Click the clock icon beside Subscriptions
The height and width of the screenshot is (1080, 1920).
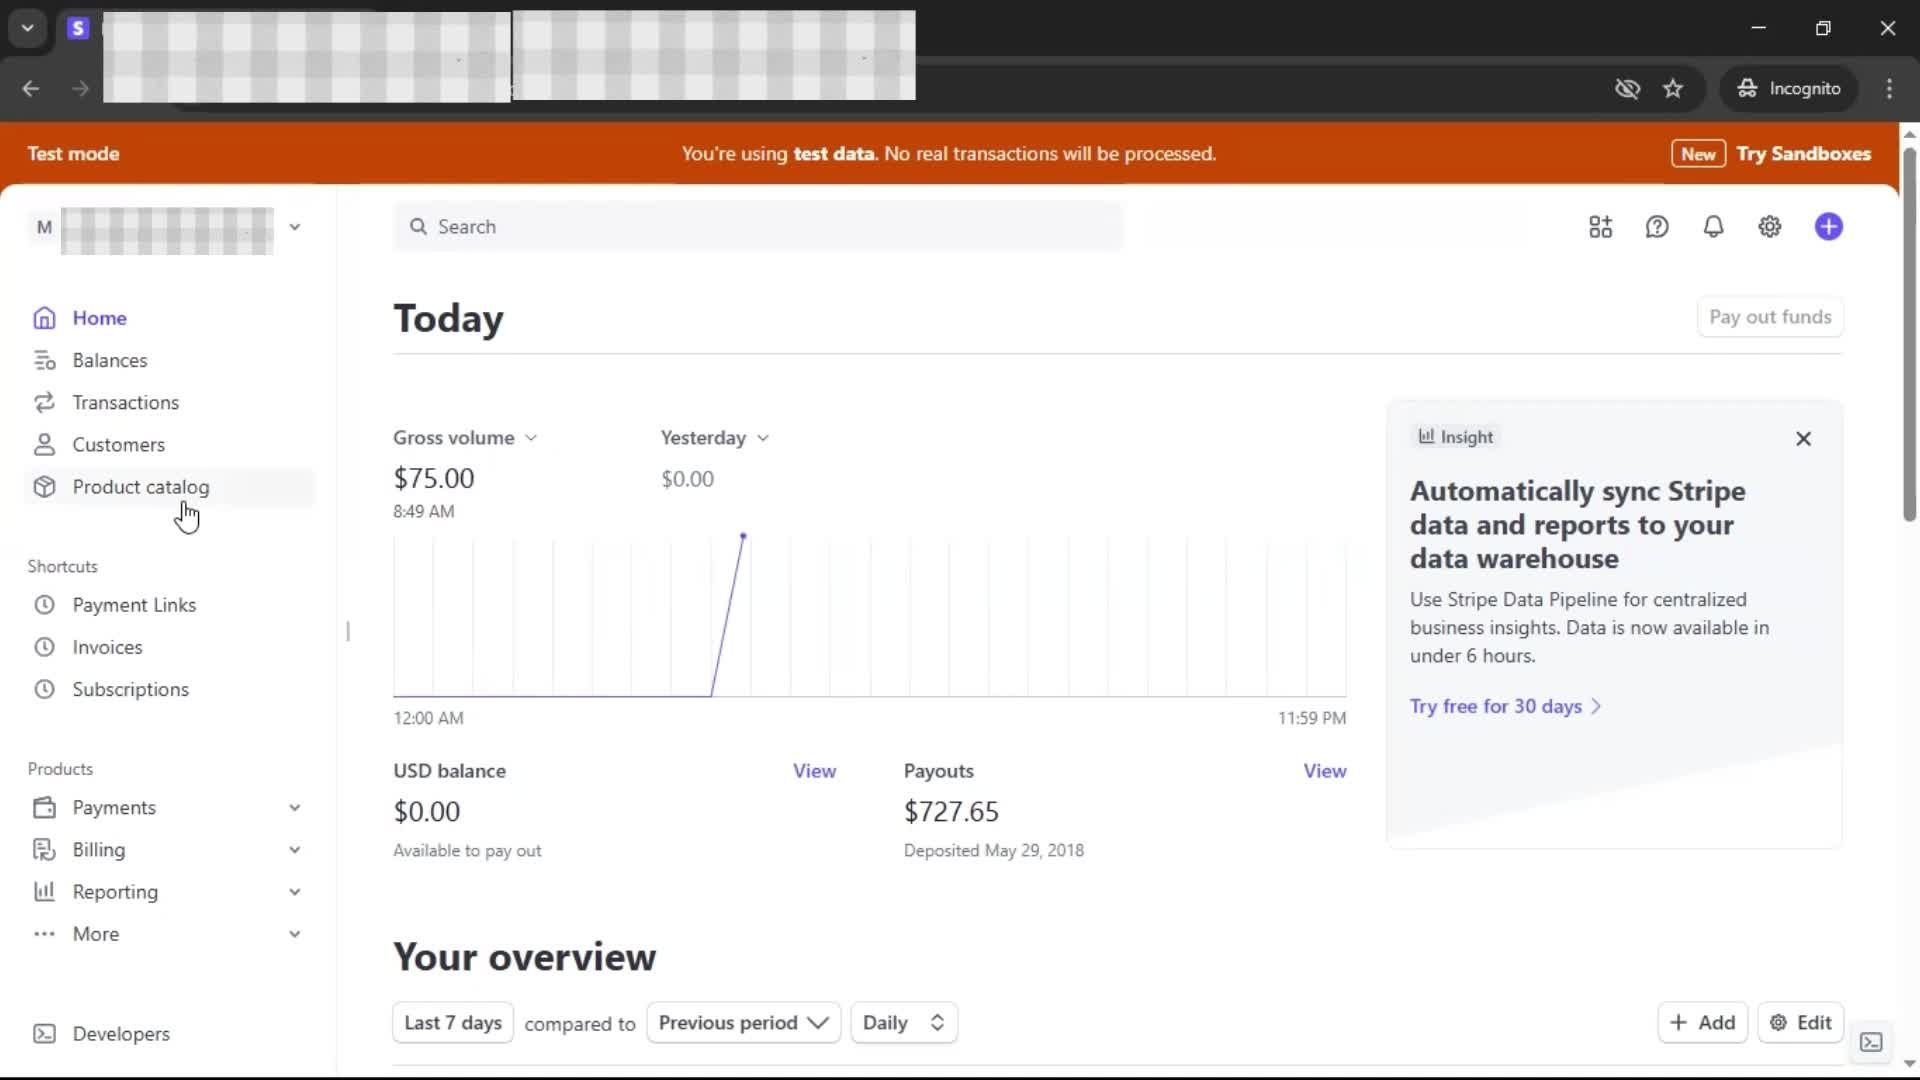[44, 689]
